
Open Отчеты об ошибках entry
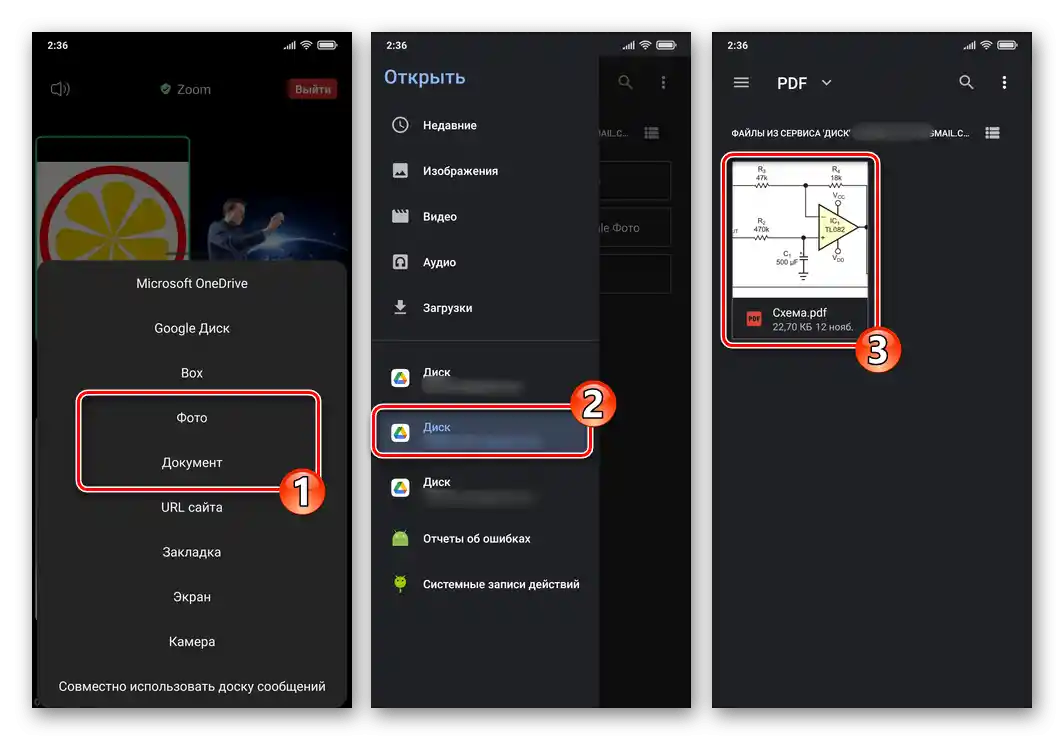tap(485, 539)
